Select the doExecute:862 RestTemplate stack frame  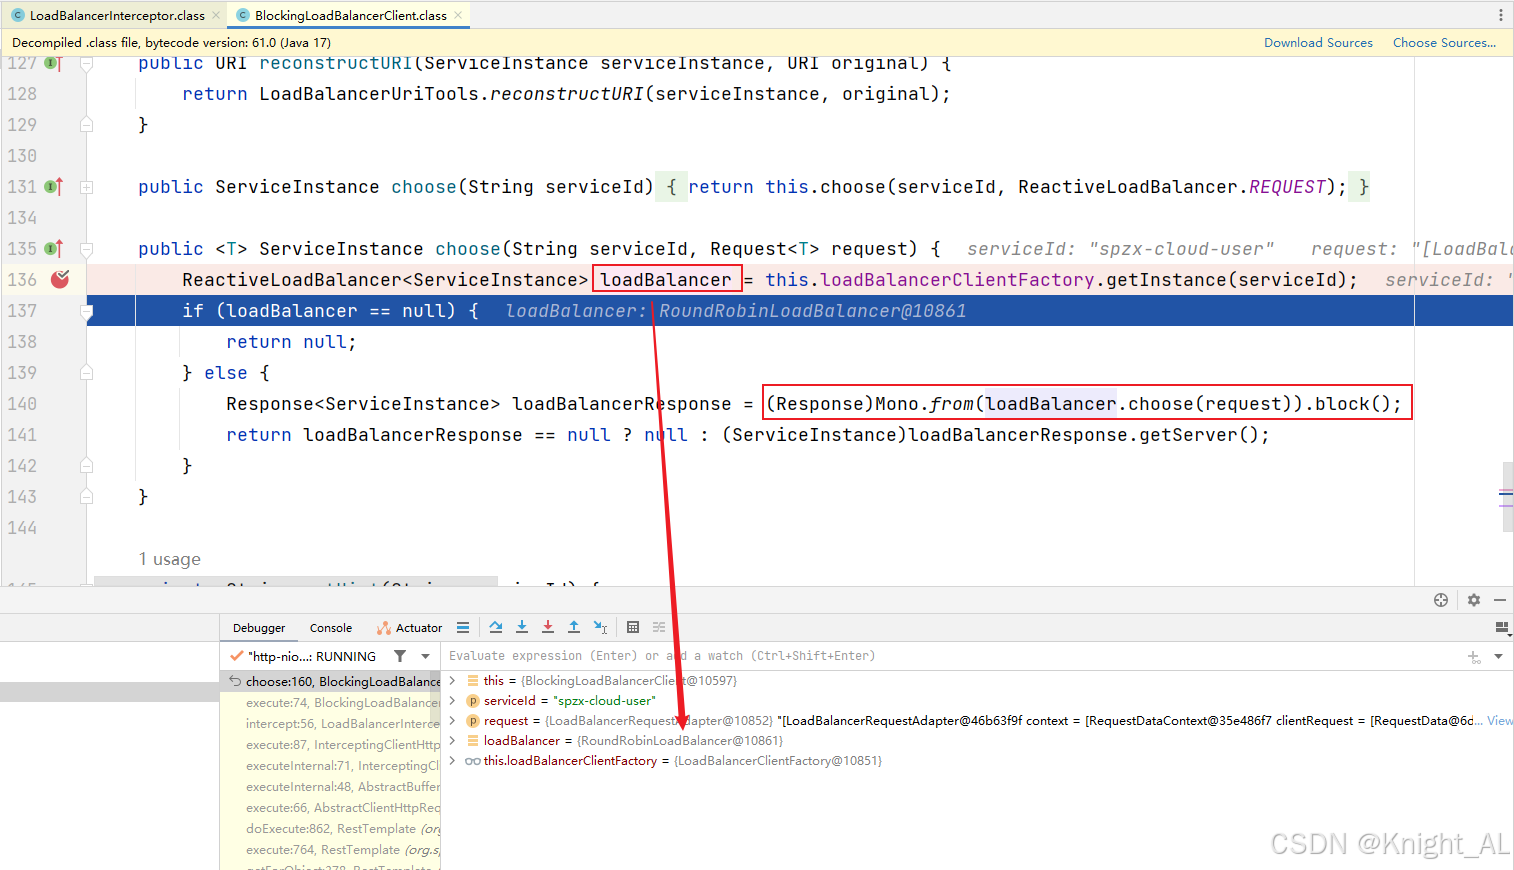click(331, 829)
